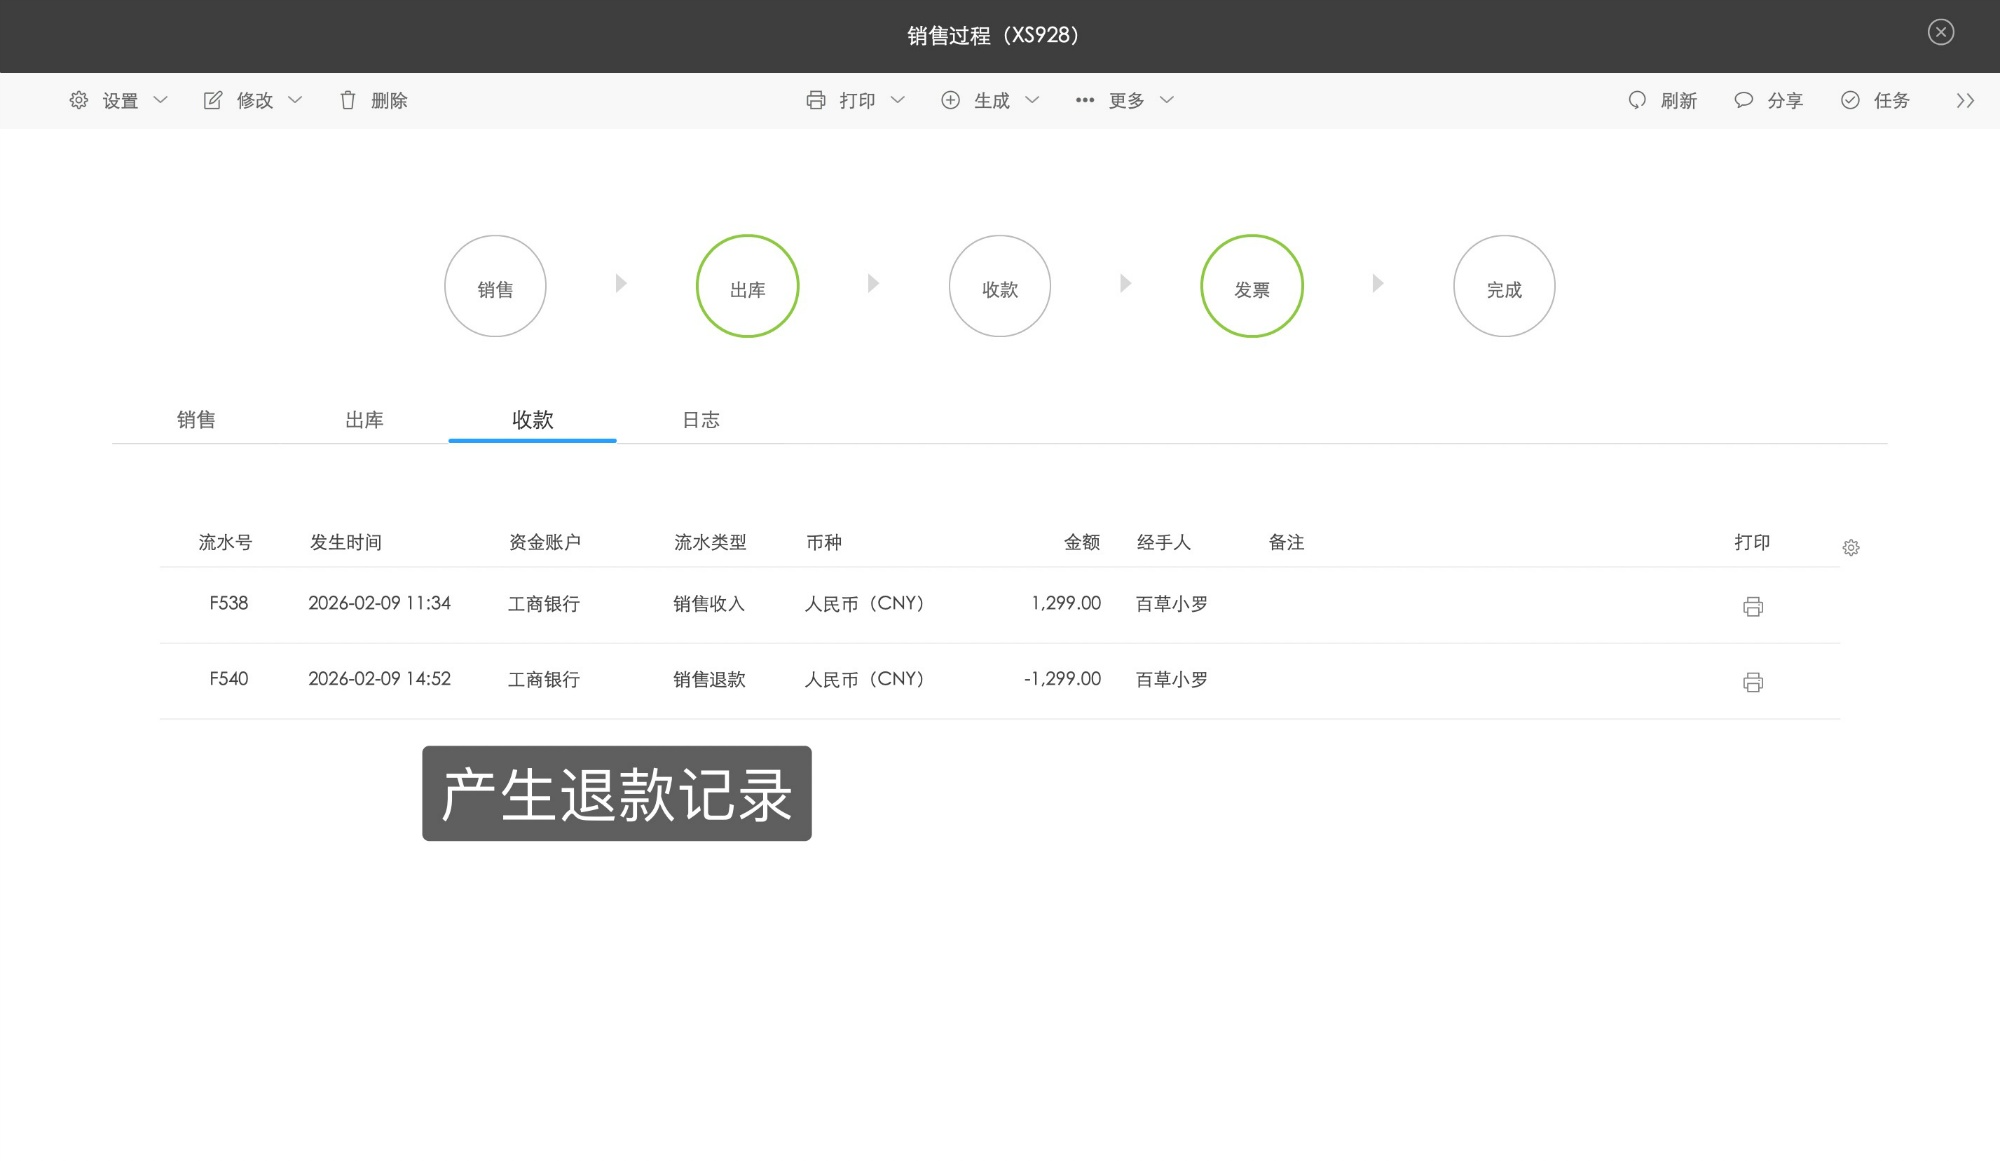This screenshot has width=2000, height=1161.
Task: Open column settings gear beside 打印
Action: click(1852, 547)
